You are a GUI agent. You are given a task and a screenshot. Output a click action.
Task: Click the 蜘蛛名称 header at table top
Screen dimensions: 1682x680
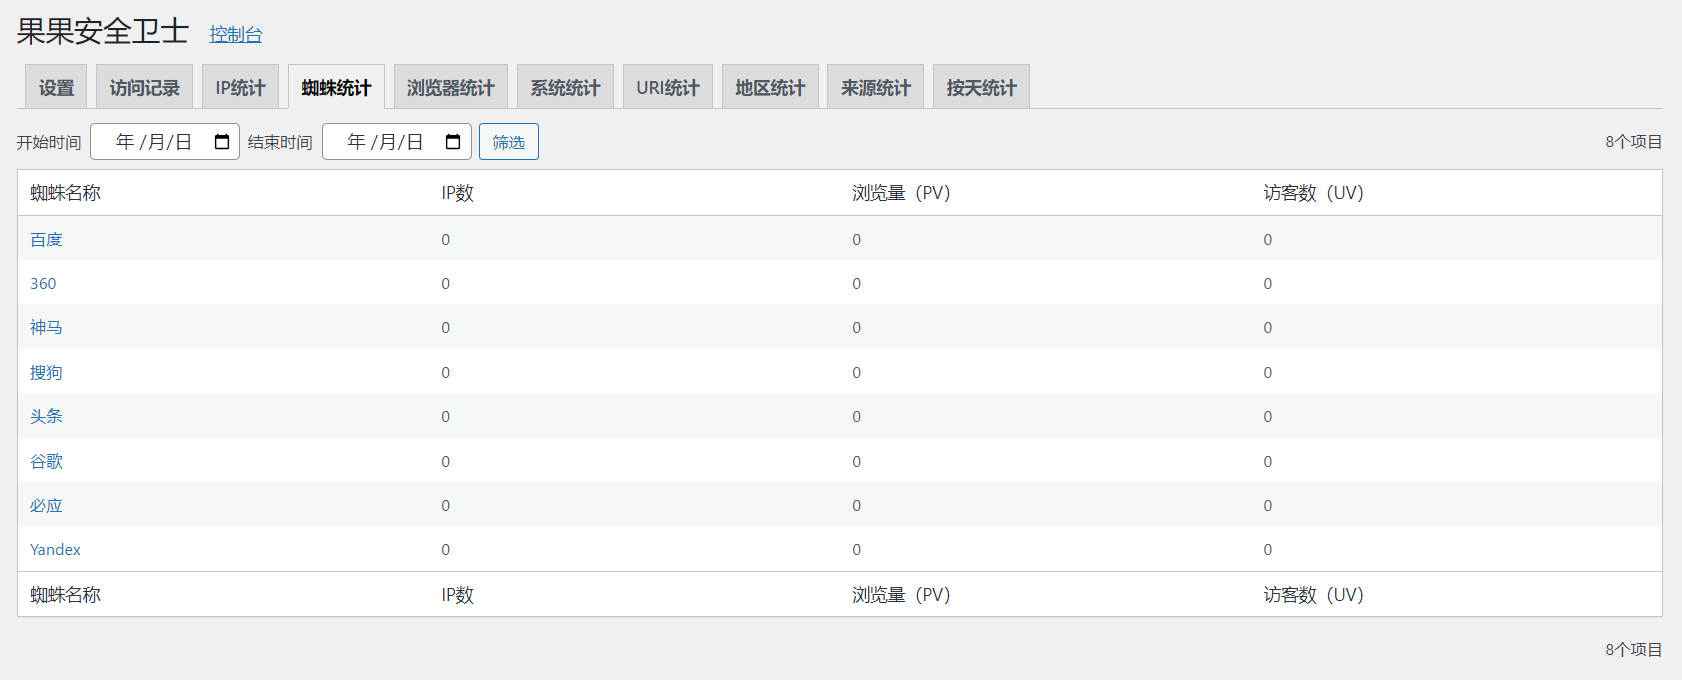pyautogui.click(x=65, y=193)
